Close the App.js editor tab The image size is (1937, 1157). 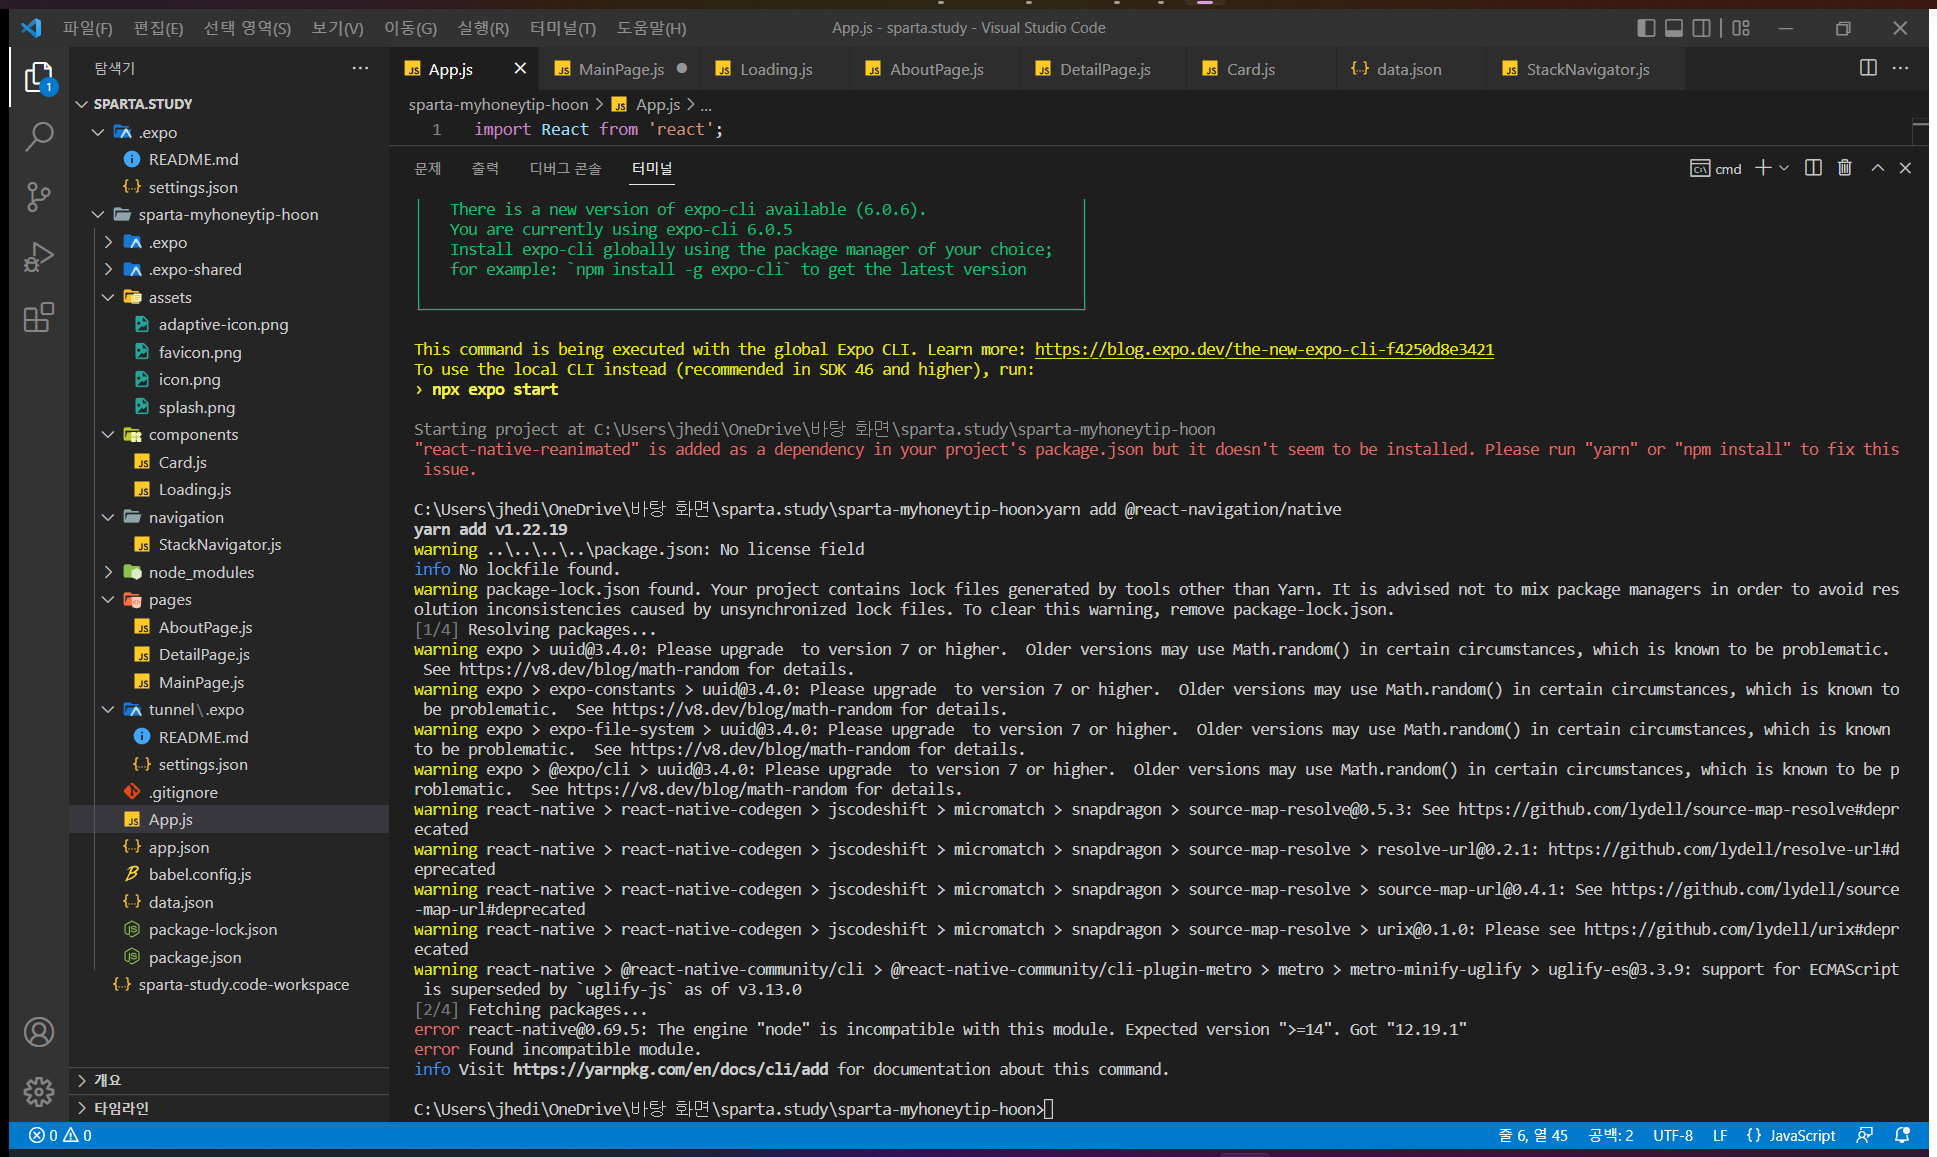[520, 68]
